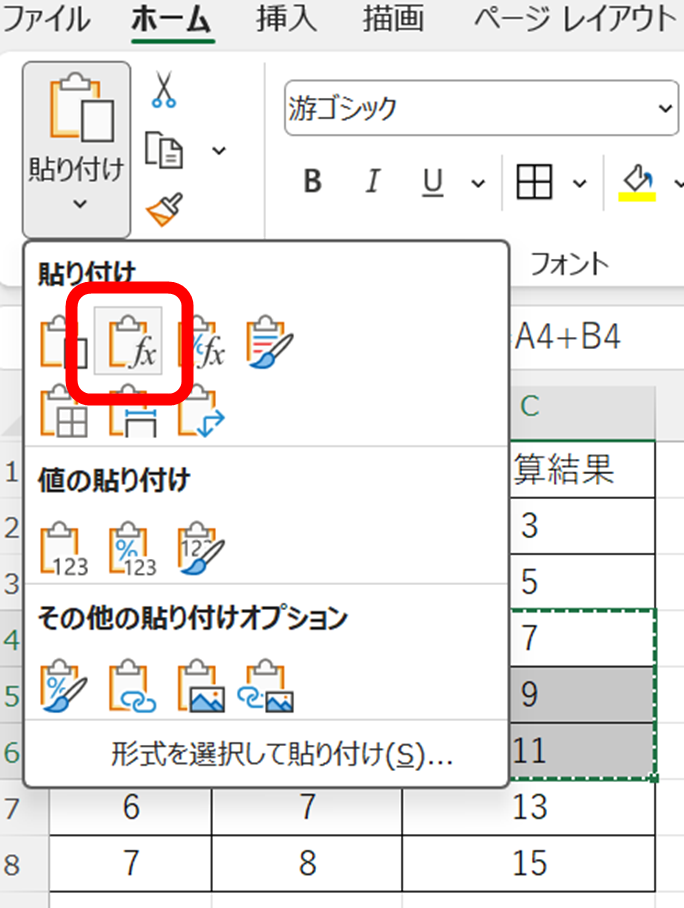Open the 挿入 ribbon tab
Viewport: 684px width, 908px height.
click(286, 19)
